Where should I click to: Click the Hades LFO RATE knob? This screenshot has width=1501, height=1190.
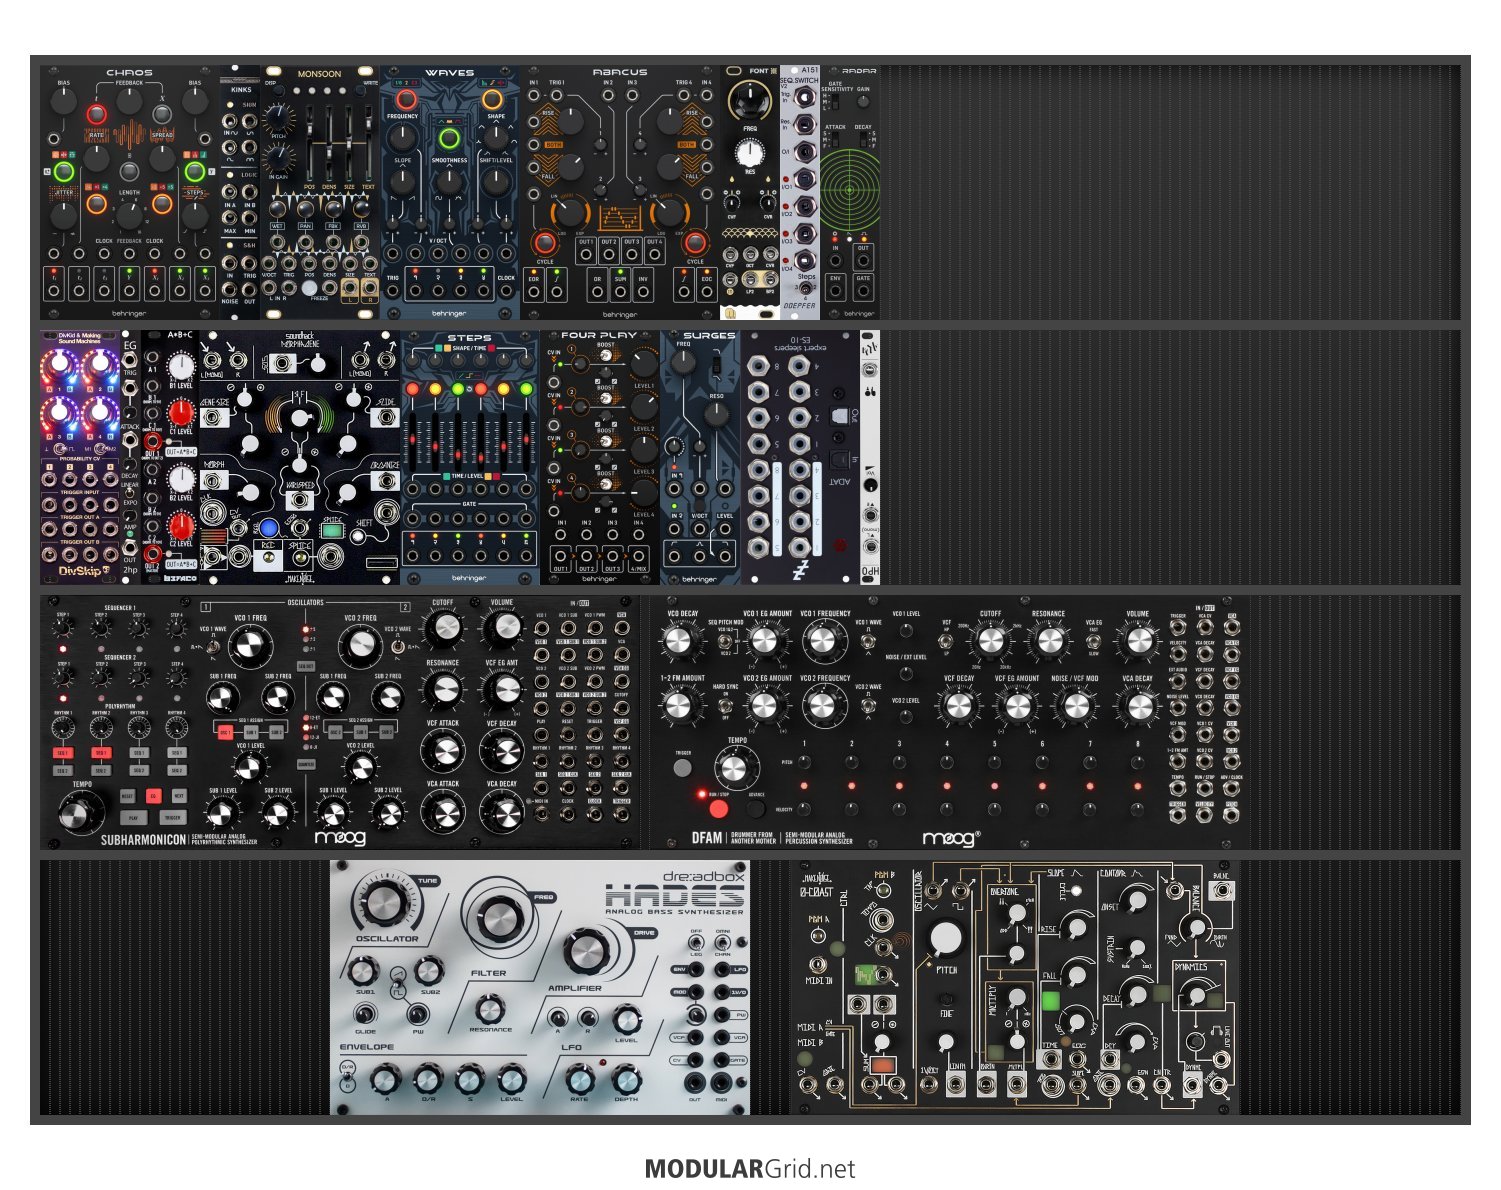[x=580, y=1079]
